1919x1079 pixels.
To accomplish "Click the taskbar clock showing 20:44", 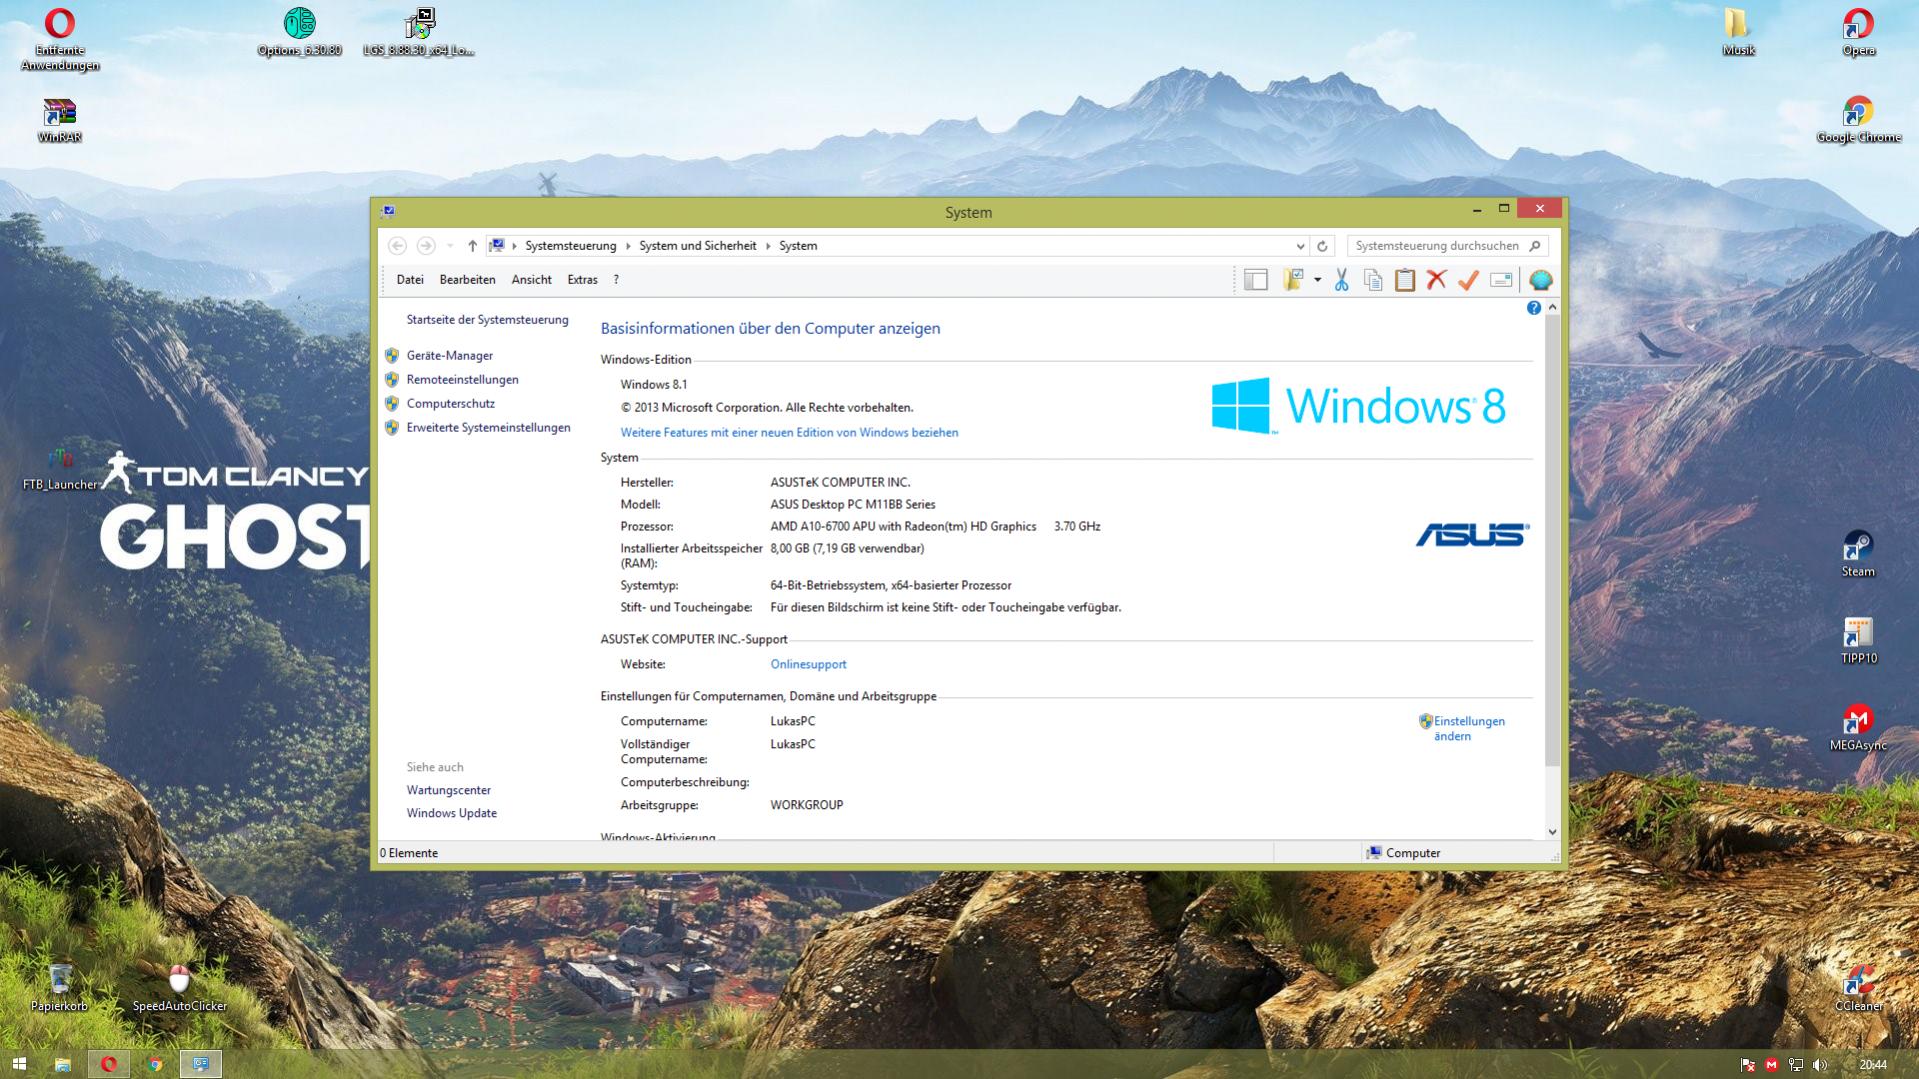I will tap(1873, 1065).
